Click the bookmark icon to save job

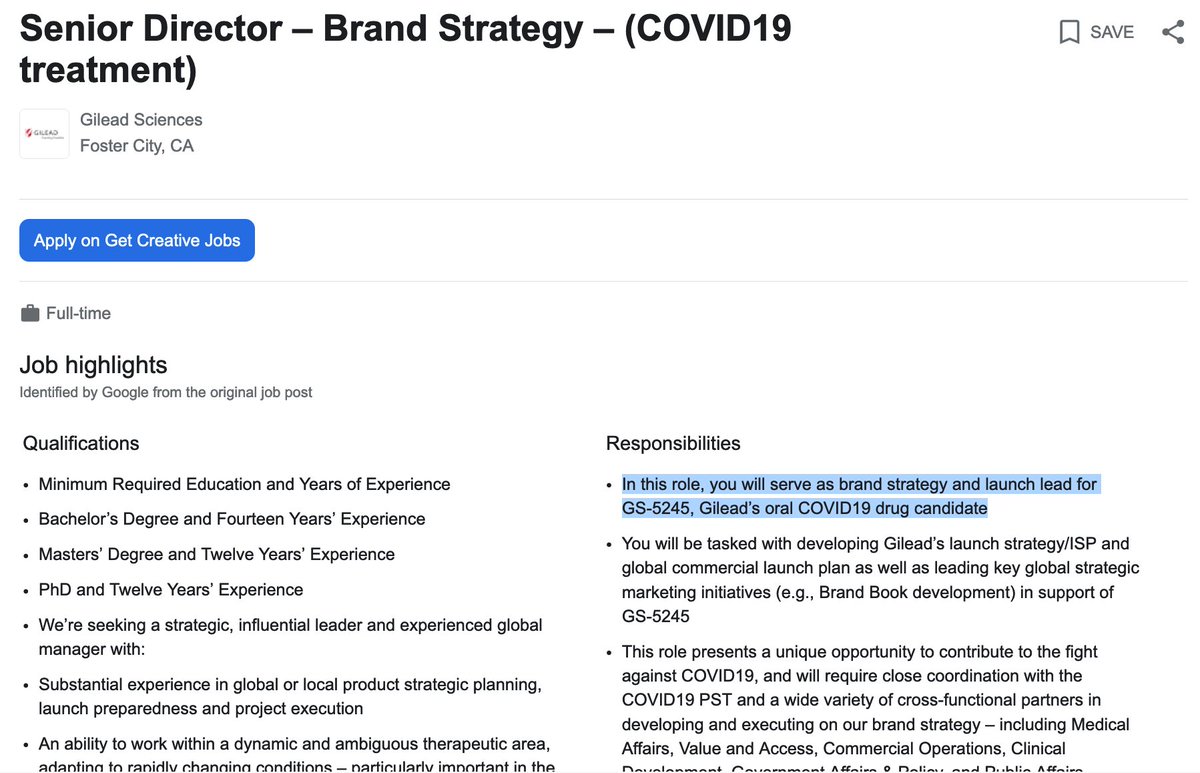(1069, 33)
